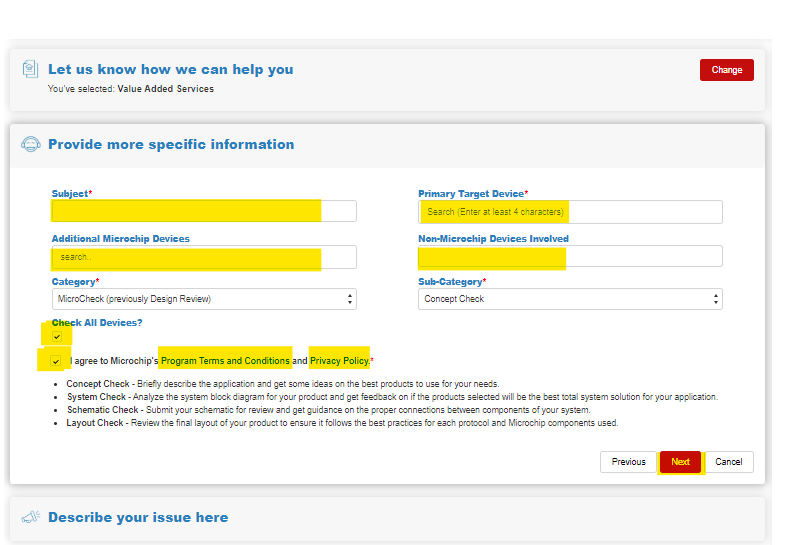Click the Cancel button
Viewport: 795px width, 545px height.
pyautogui.click(x=729, y=462)
